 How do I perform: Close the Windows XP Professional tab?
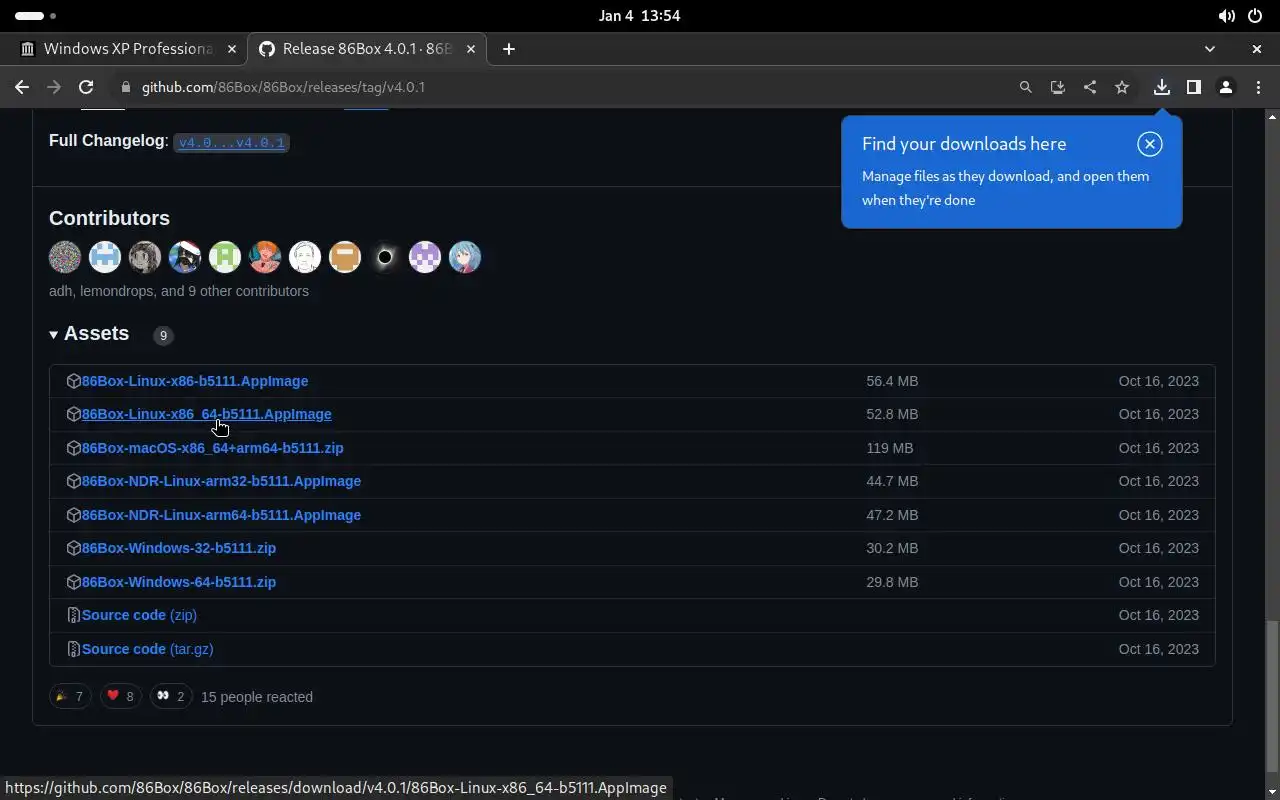[x=231, y=48]
